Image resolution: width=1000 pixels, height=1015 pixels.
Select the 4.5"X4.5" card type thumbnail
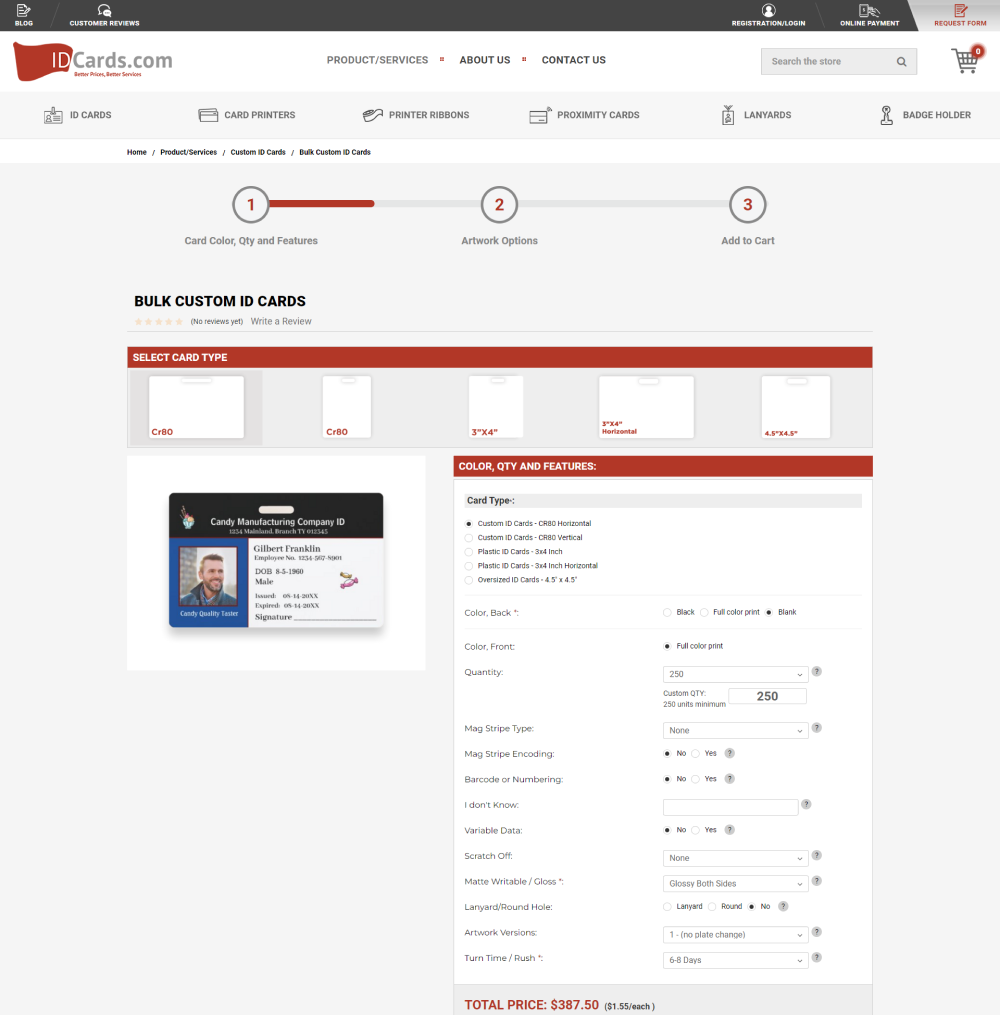[796, 407]
